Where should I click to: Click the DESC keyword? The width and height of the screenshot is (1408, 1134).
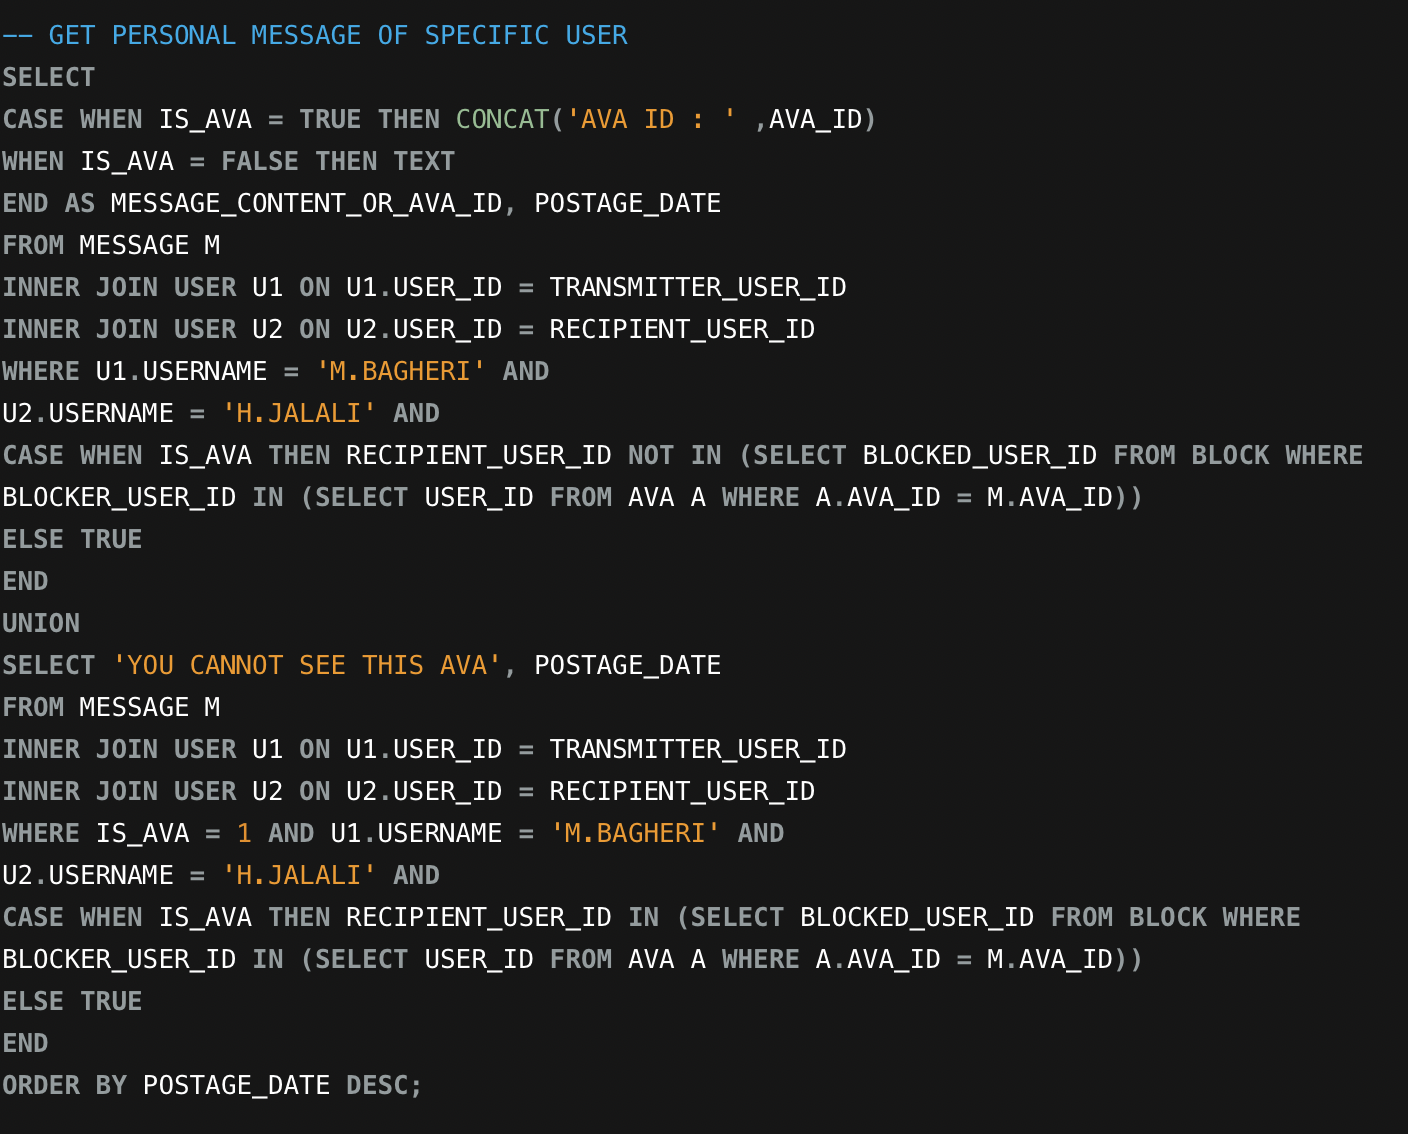point(377,1086)
